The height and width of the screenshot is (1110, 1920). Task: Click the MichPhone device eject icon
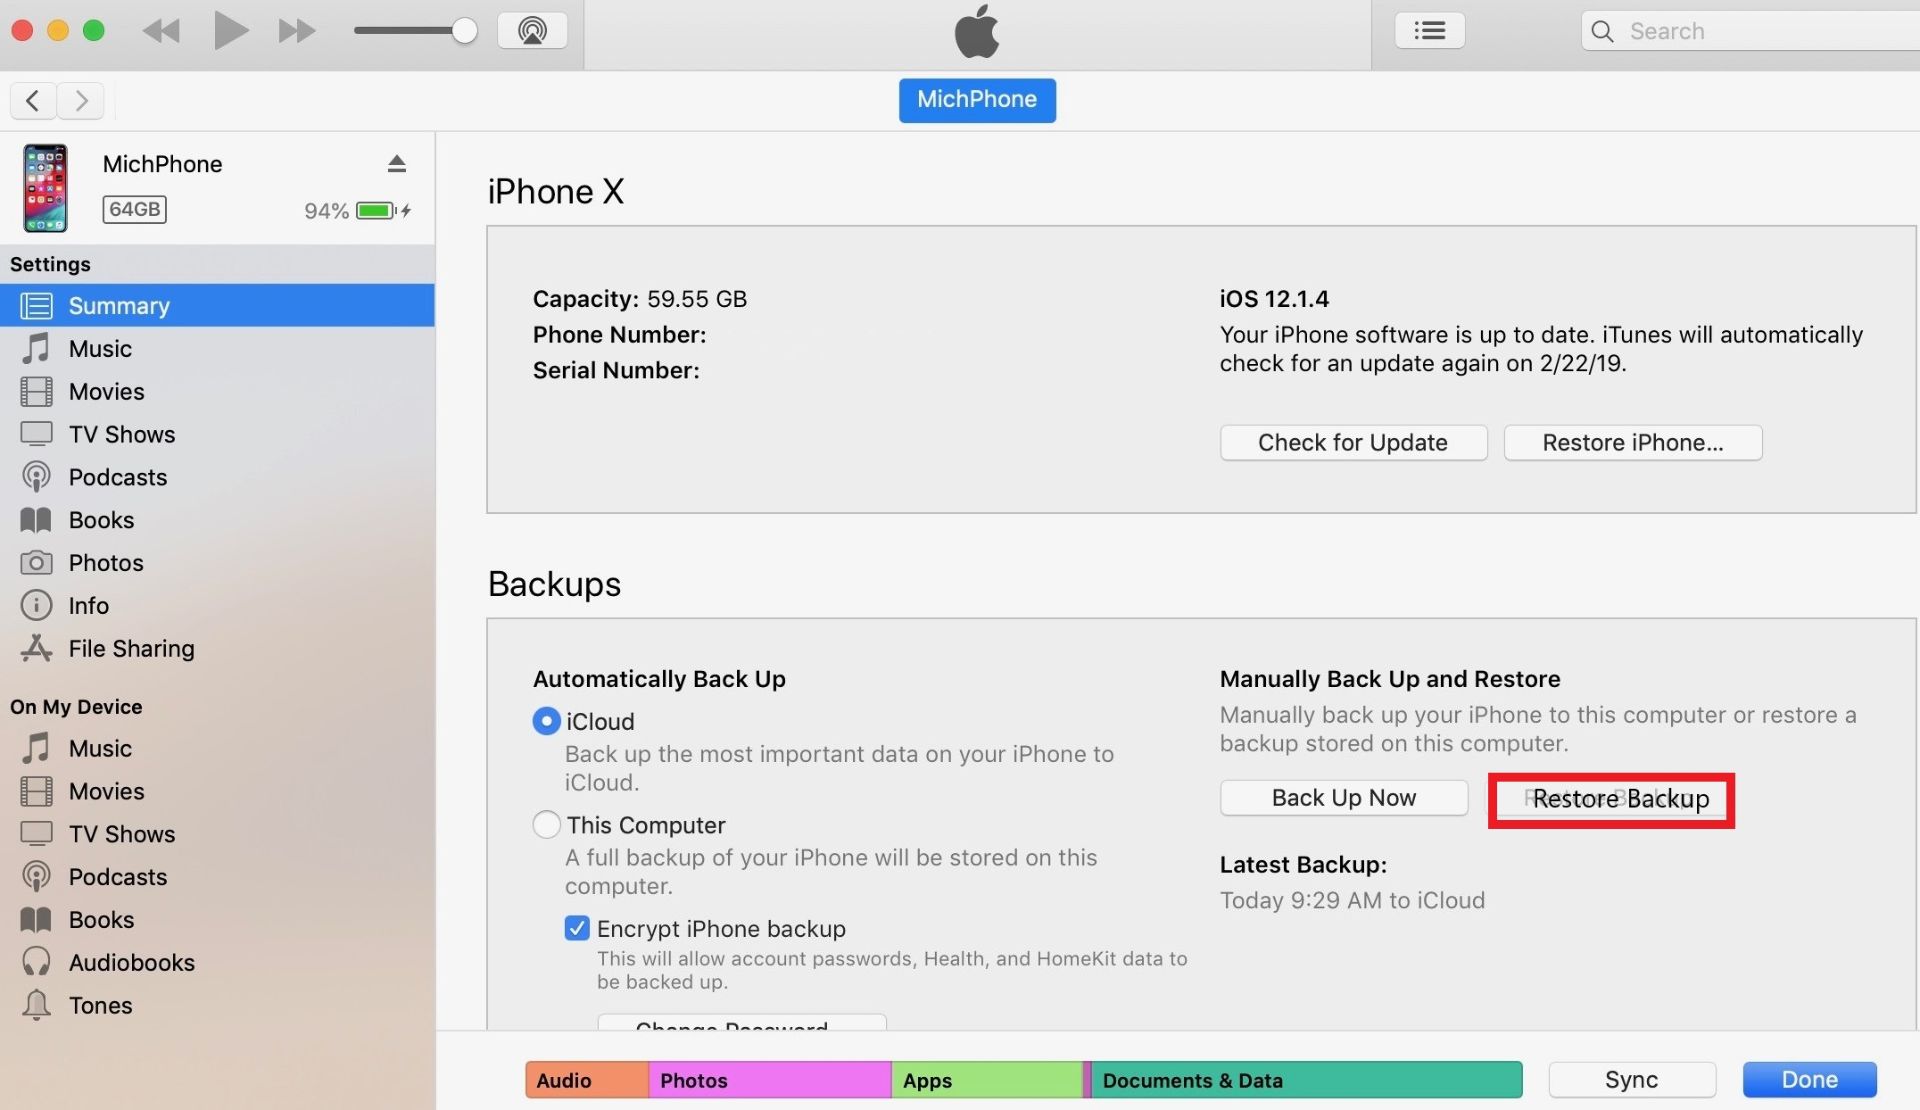coord(394,164)
